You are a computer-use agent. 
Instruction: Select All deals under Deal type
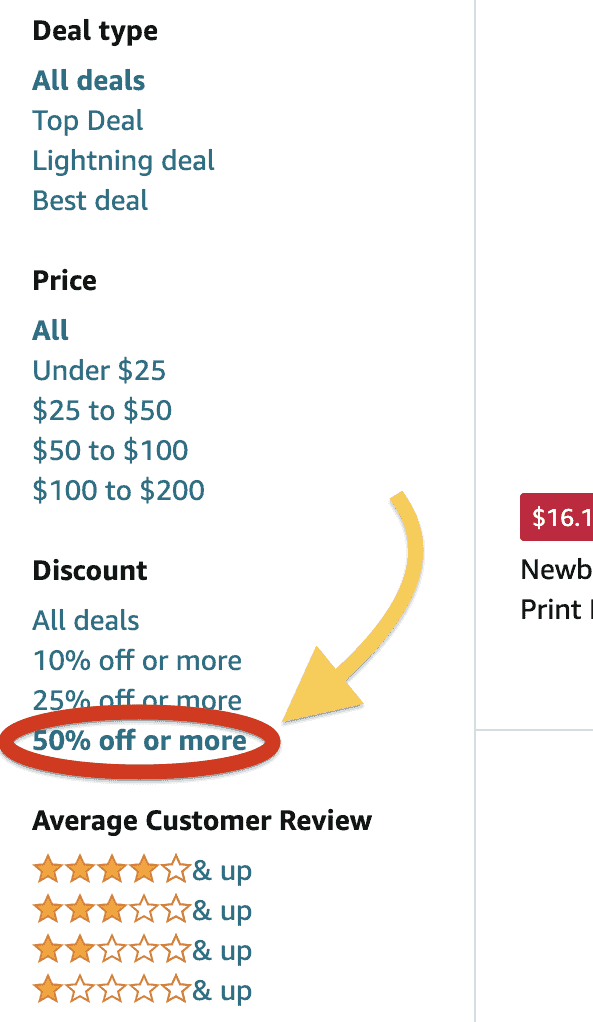pyautogui.click(x=89, y=81)
